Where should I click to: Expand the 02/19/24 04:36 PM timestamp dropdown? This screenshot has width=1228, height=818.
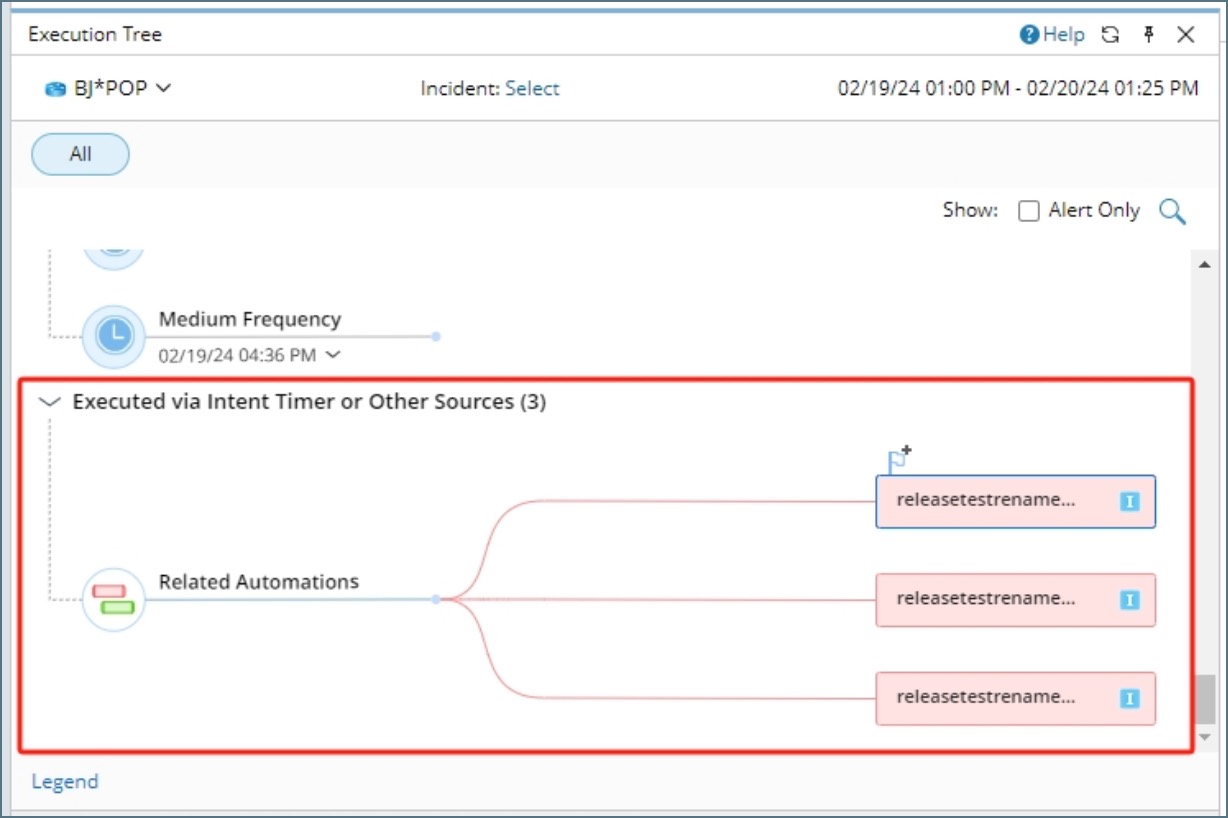[x=333, y=354]
